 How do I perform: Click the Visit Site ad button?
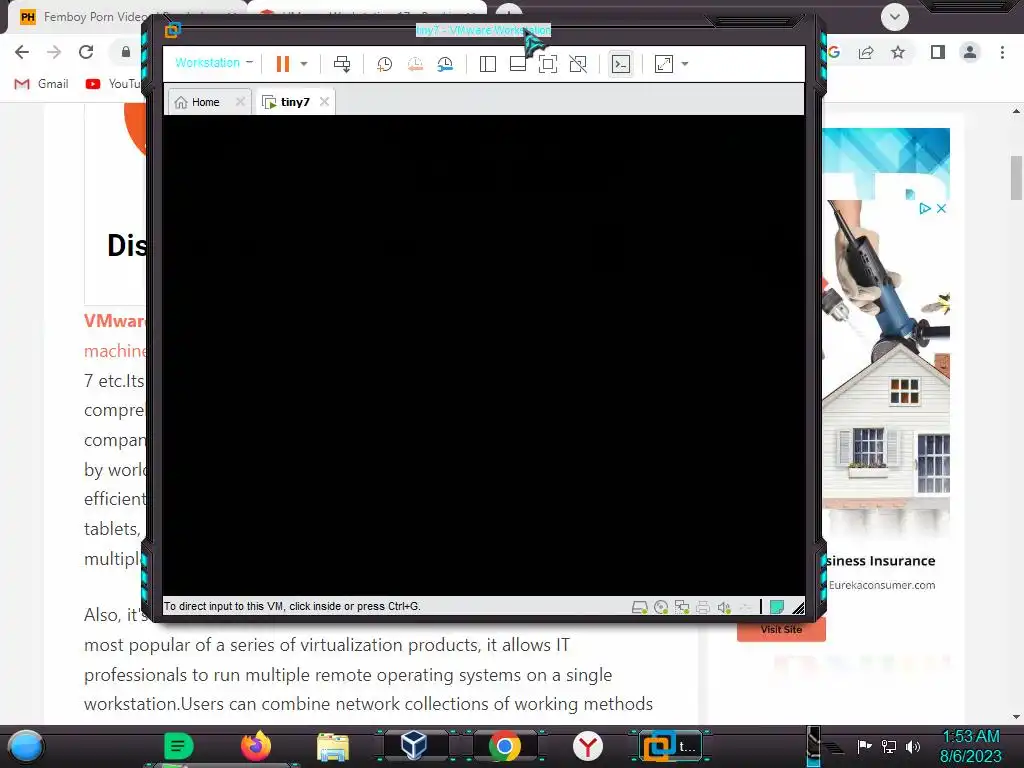coord(782,630)
